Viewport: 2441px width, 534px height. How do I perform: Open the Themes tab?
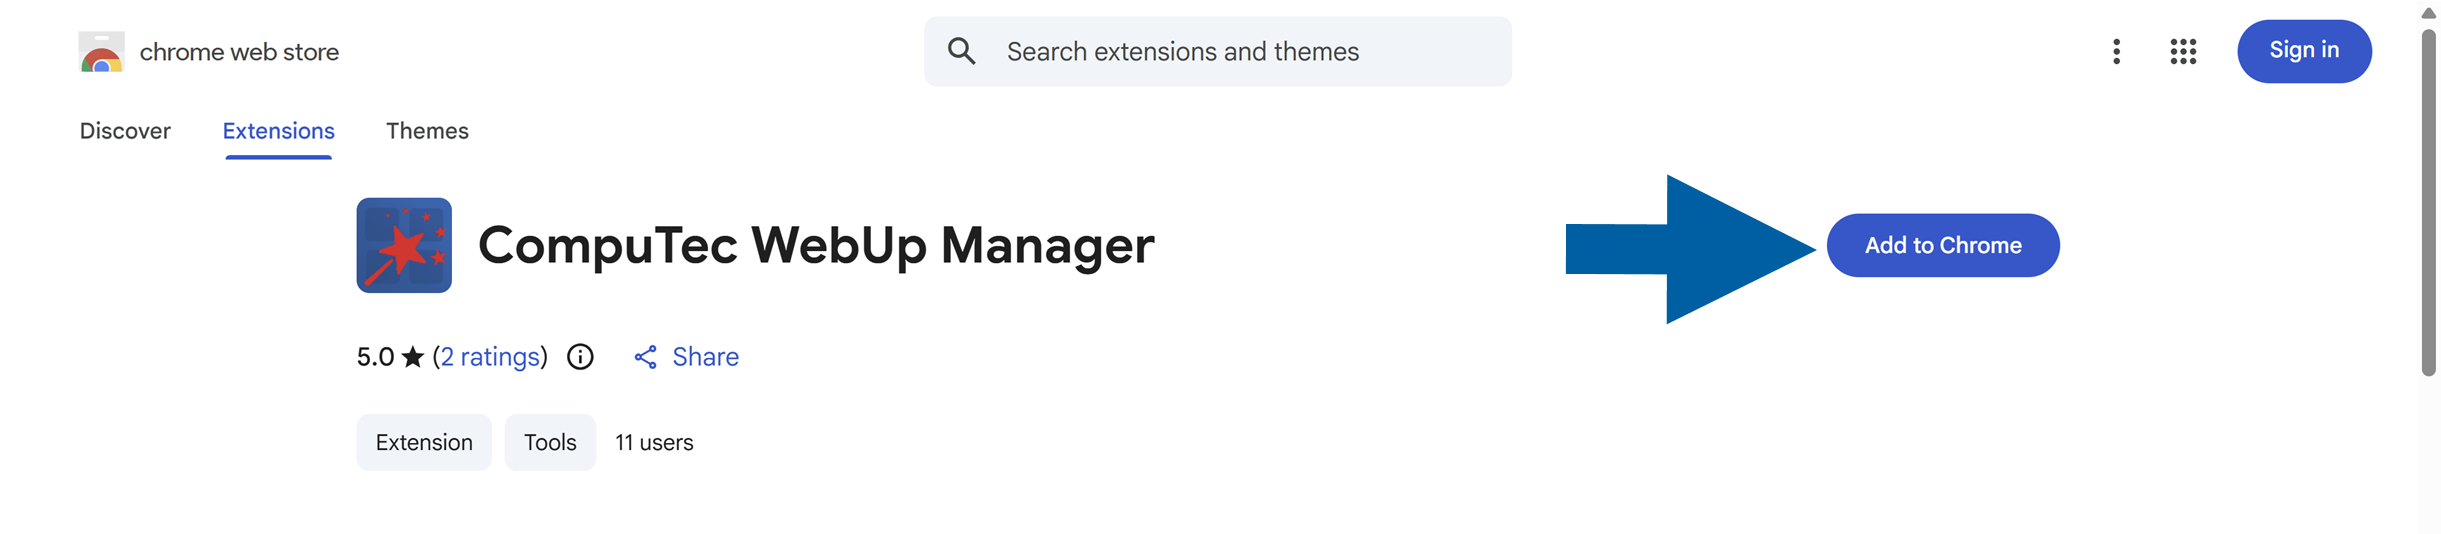427,131
